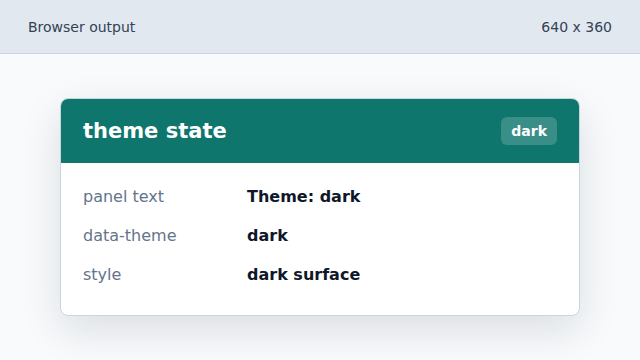Screen dimensions: 640x360
Task: Click the "dark surface" value
Action: pos(304,274)
